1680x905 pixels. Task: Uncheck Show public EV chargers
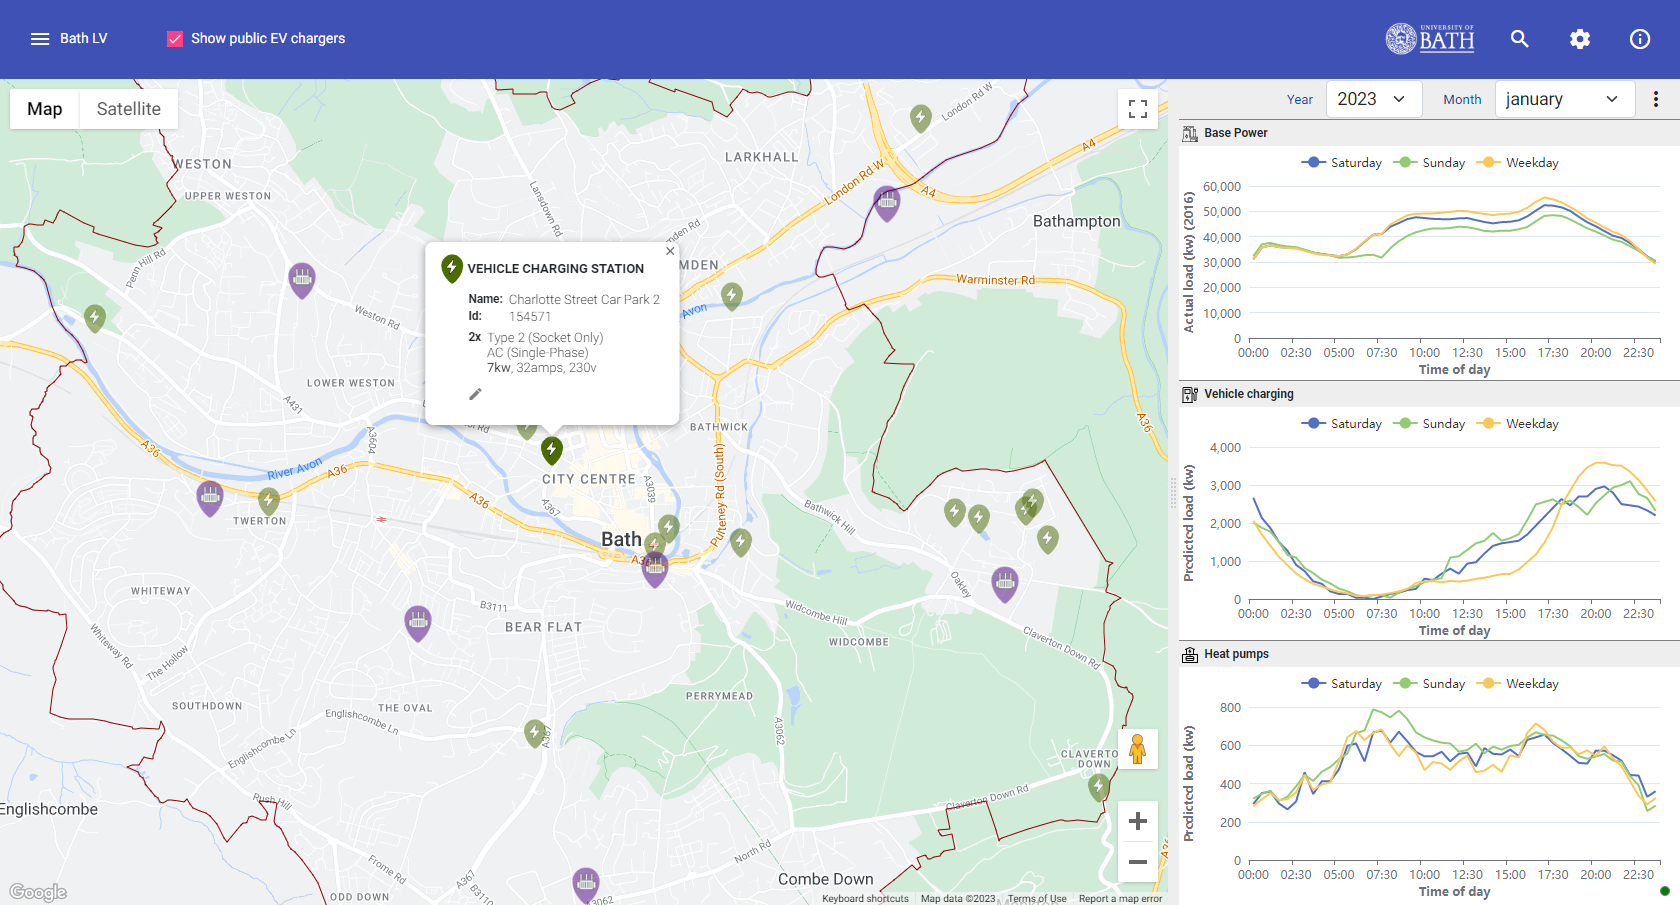(x=175, y=39)
